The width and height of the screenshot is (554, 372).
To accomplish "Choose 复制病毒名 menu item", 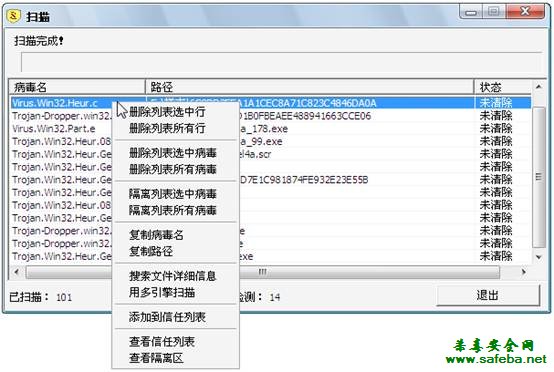I will tap(156, 235).
